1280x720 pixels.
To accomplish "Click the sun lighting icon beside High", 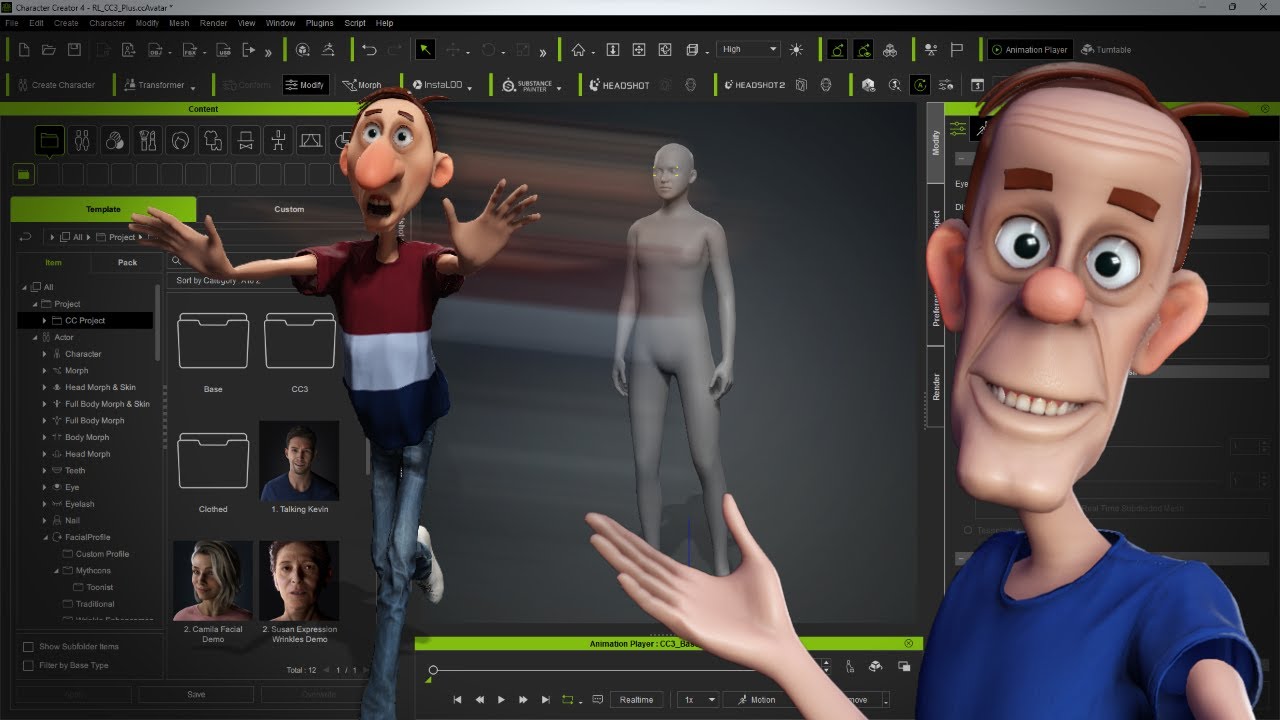I will pyautogui.click(x=796, y=50).
